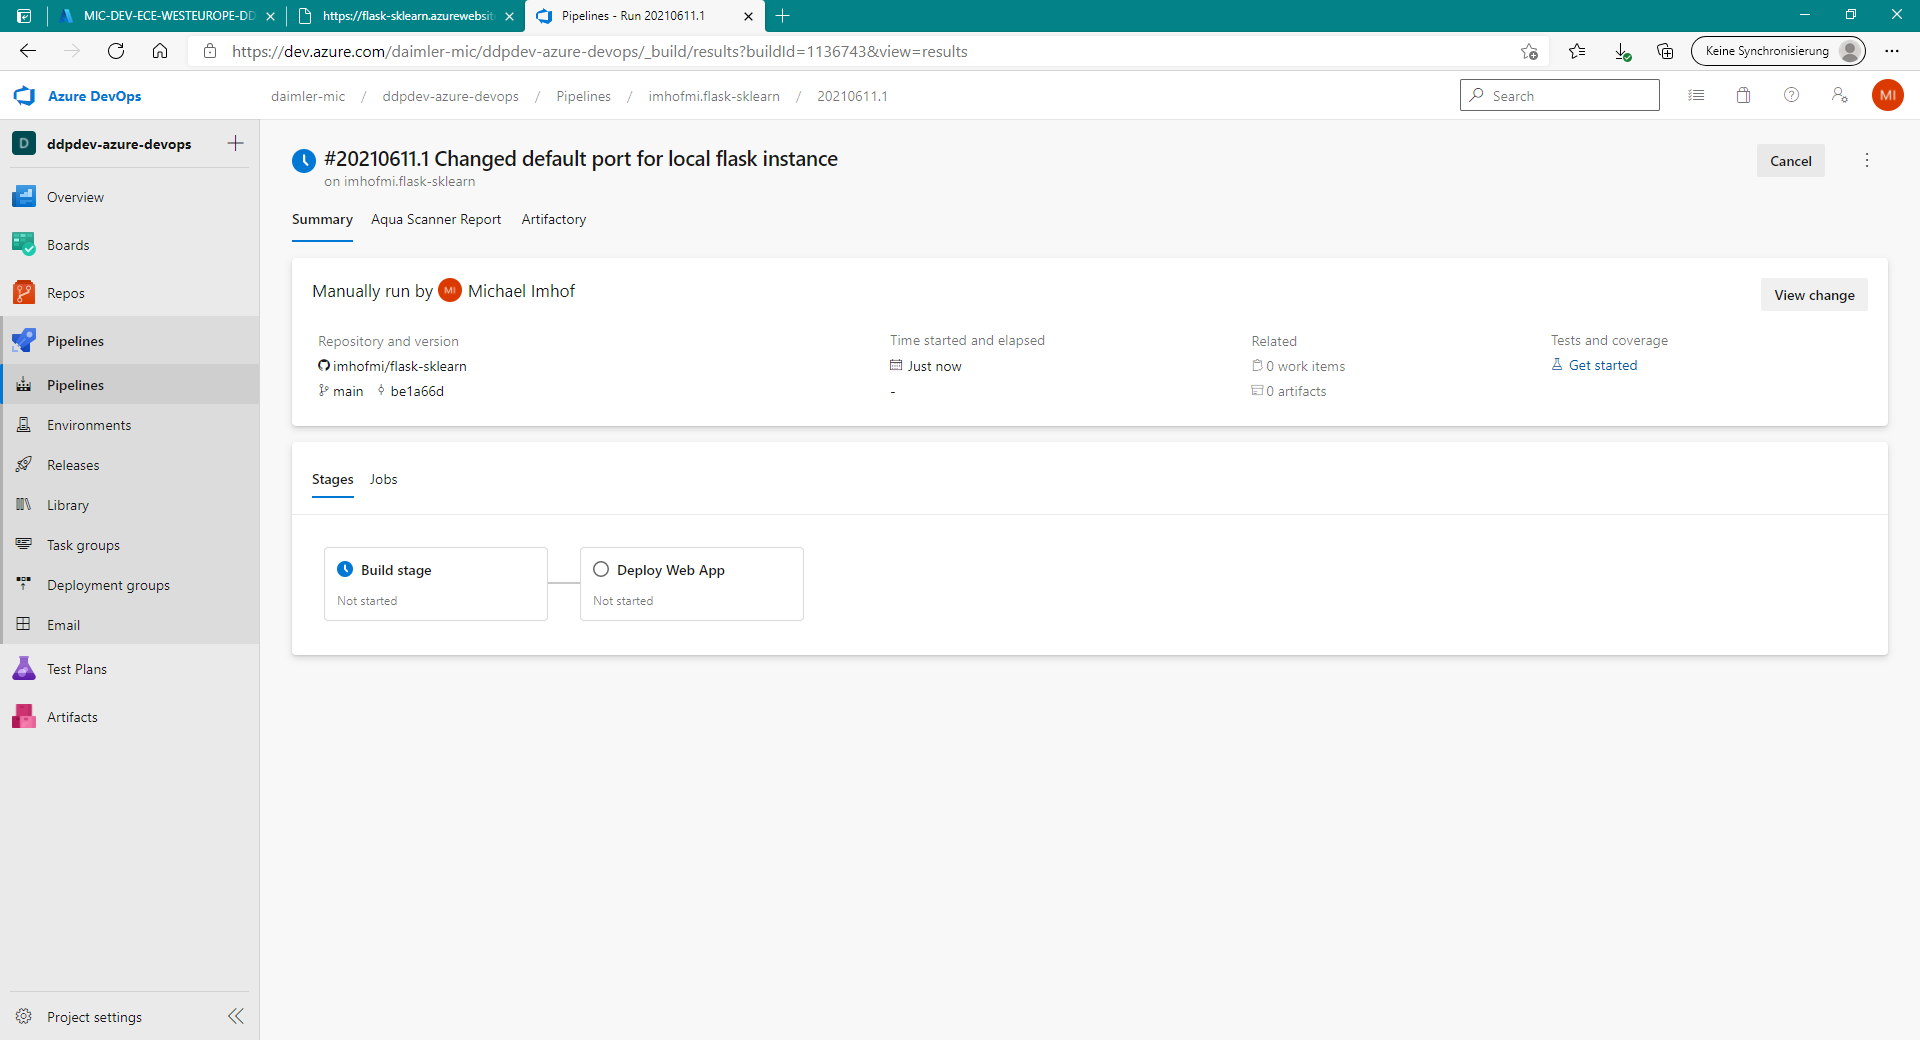
Task: Click the be1a66d commit link
Action: pos(417,391)
